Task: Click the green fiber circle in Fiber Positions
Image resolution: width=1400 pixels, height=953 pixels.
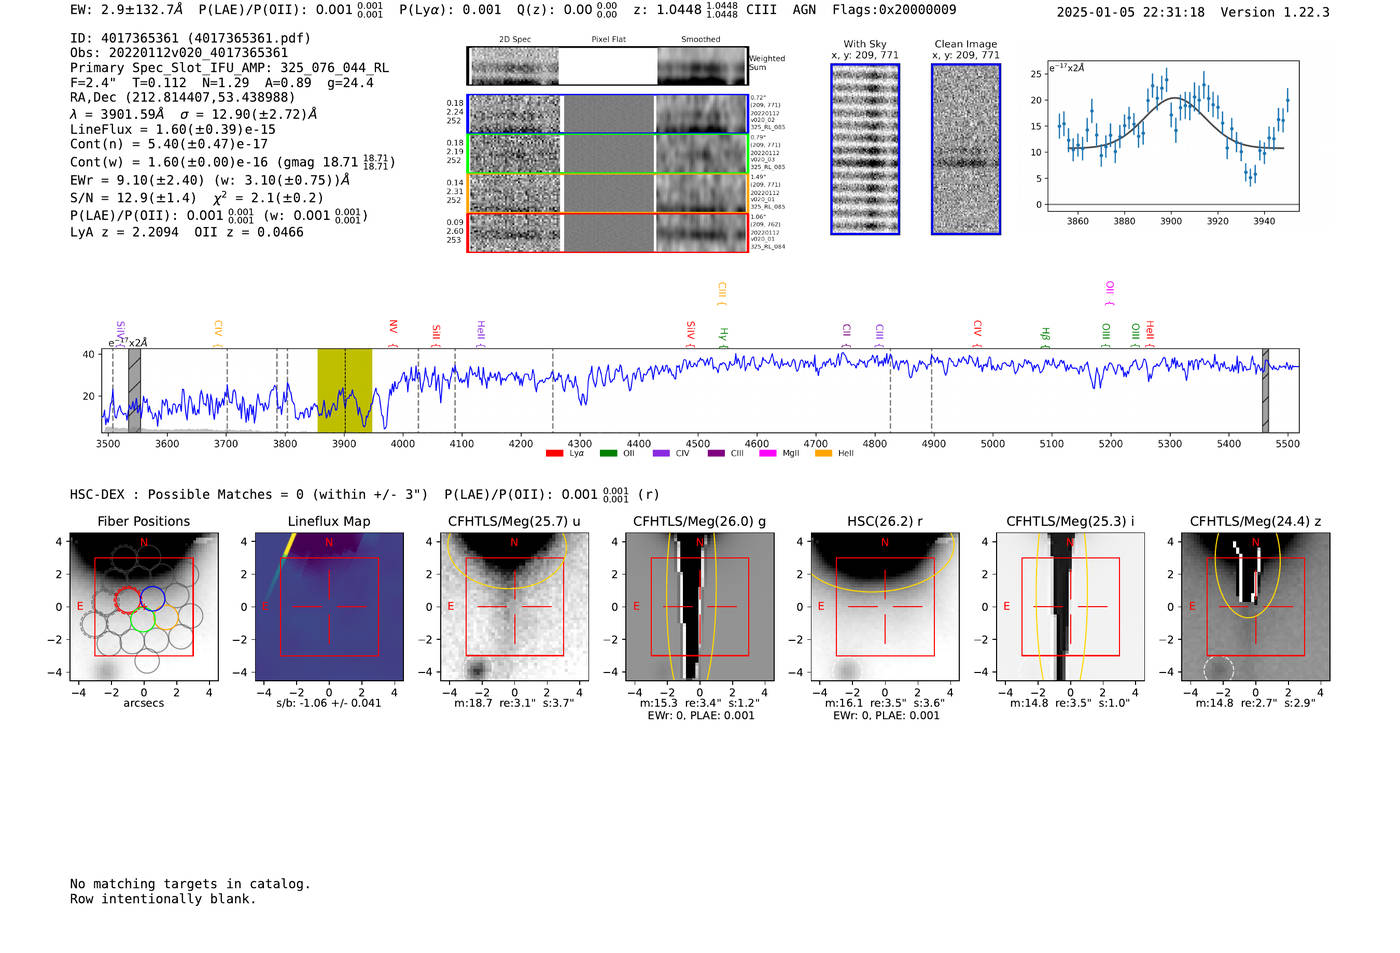Action: pos(142,619)
